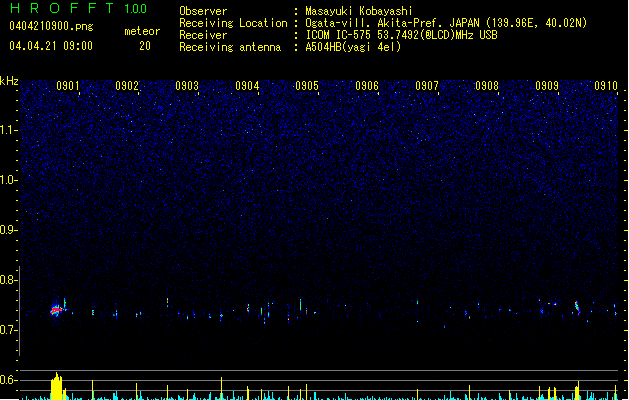Click the date stamp 04.04.21 09:00
The width and height of the screenshot is (629, 400).
[51, 46]
